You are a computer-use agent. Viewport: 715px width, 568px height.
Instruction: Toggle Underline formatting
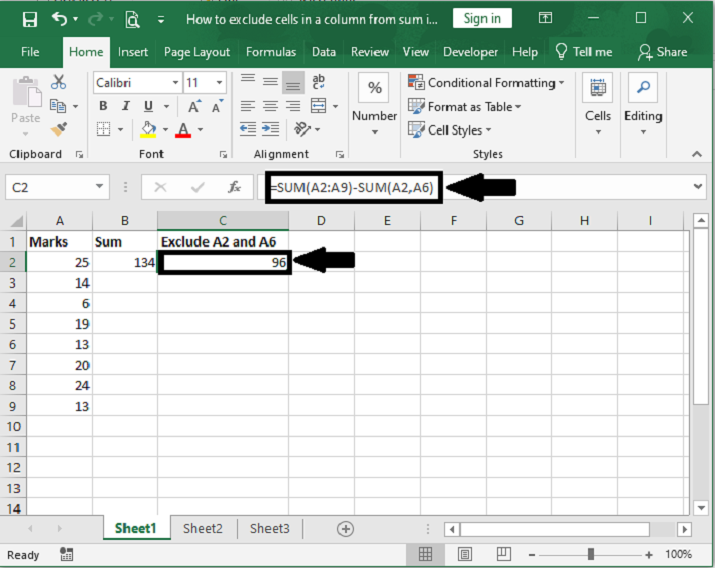(x=148, y=106)
